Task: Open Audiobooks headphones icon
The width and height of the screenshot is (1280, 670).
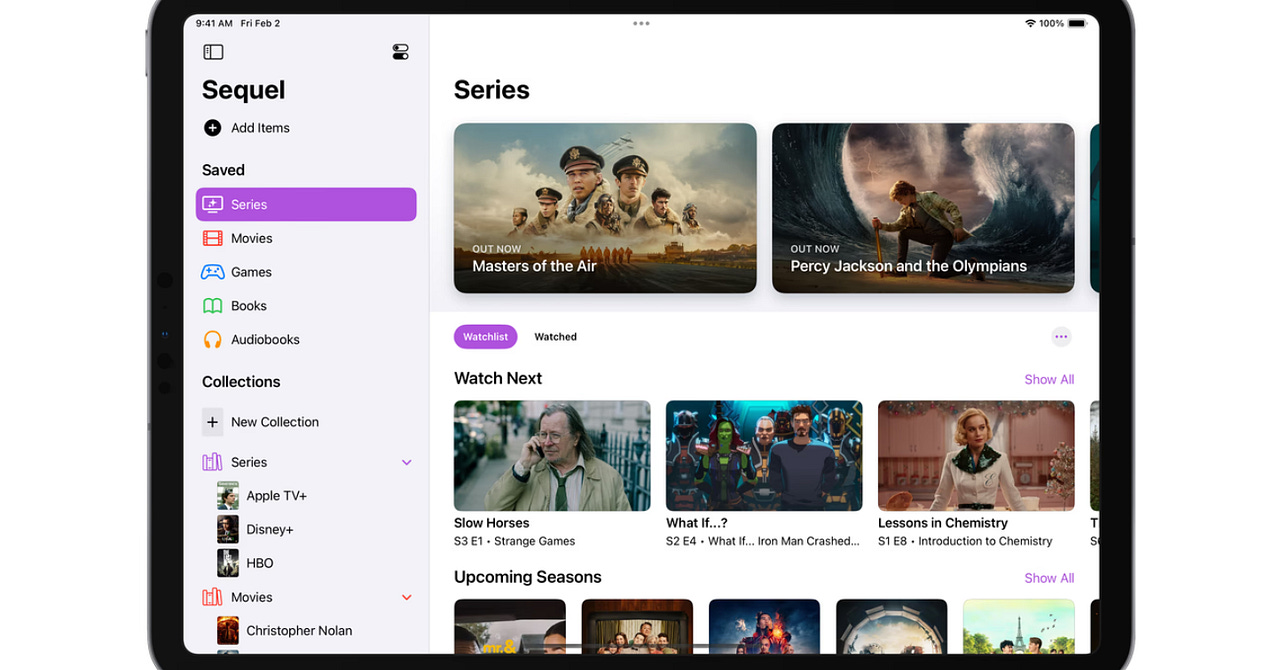Action: pyautogui.click(x=212, y=340)
